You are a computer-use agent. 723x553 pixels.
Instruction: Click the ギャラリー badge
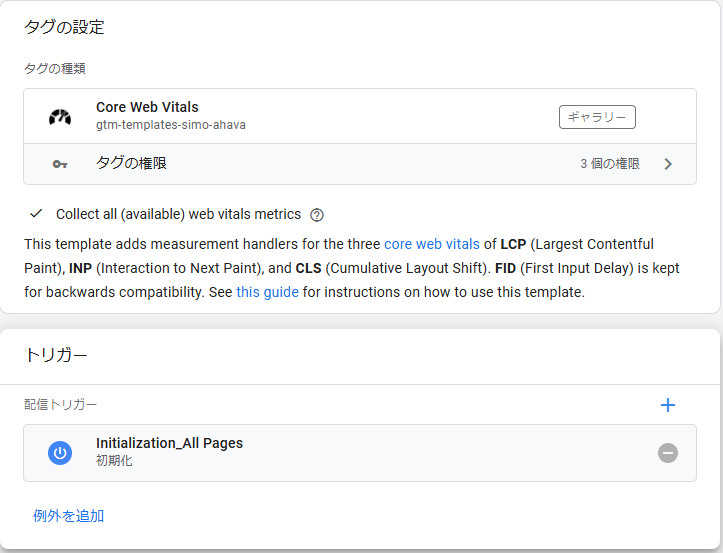click(597, 117)
